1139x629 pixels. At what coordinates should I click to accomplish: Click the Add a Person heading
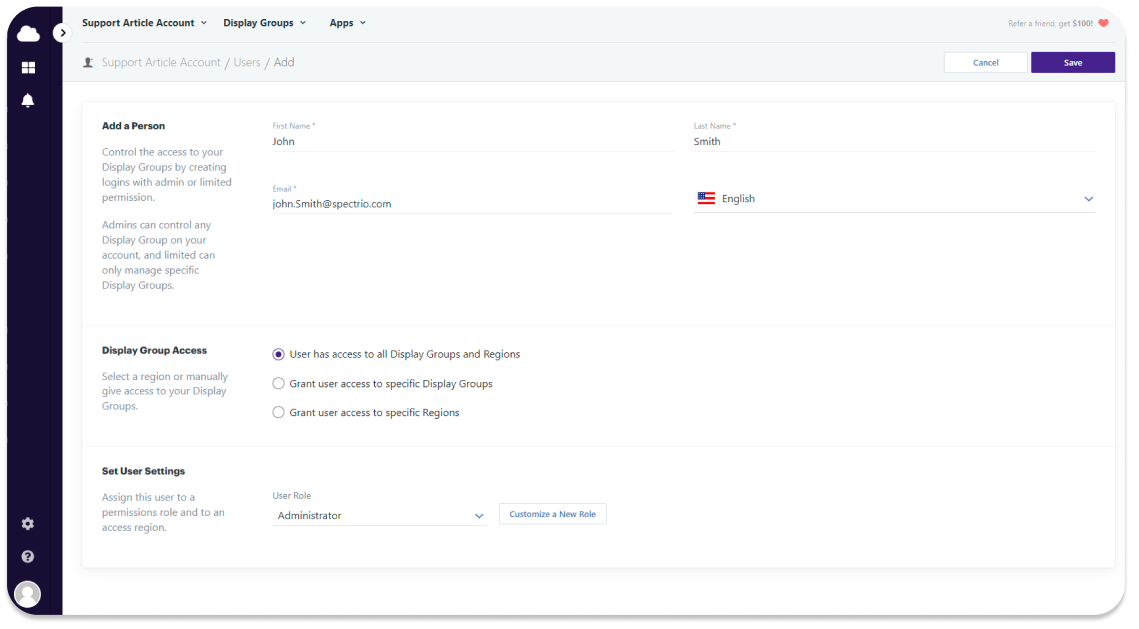(134, 126)
